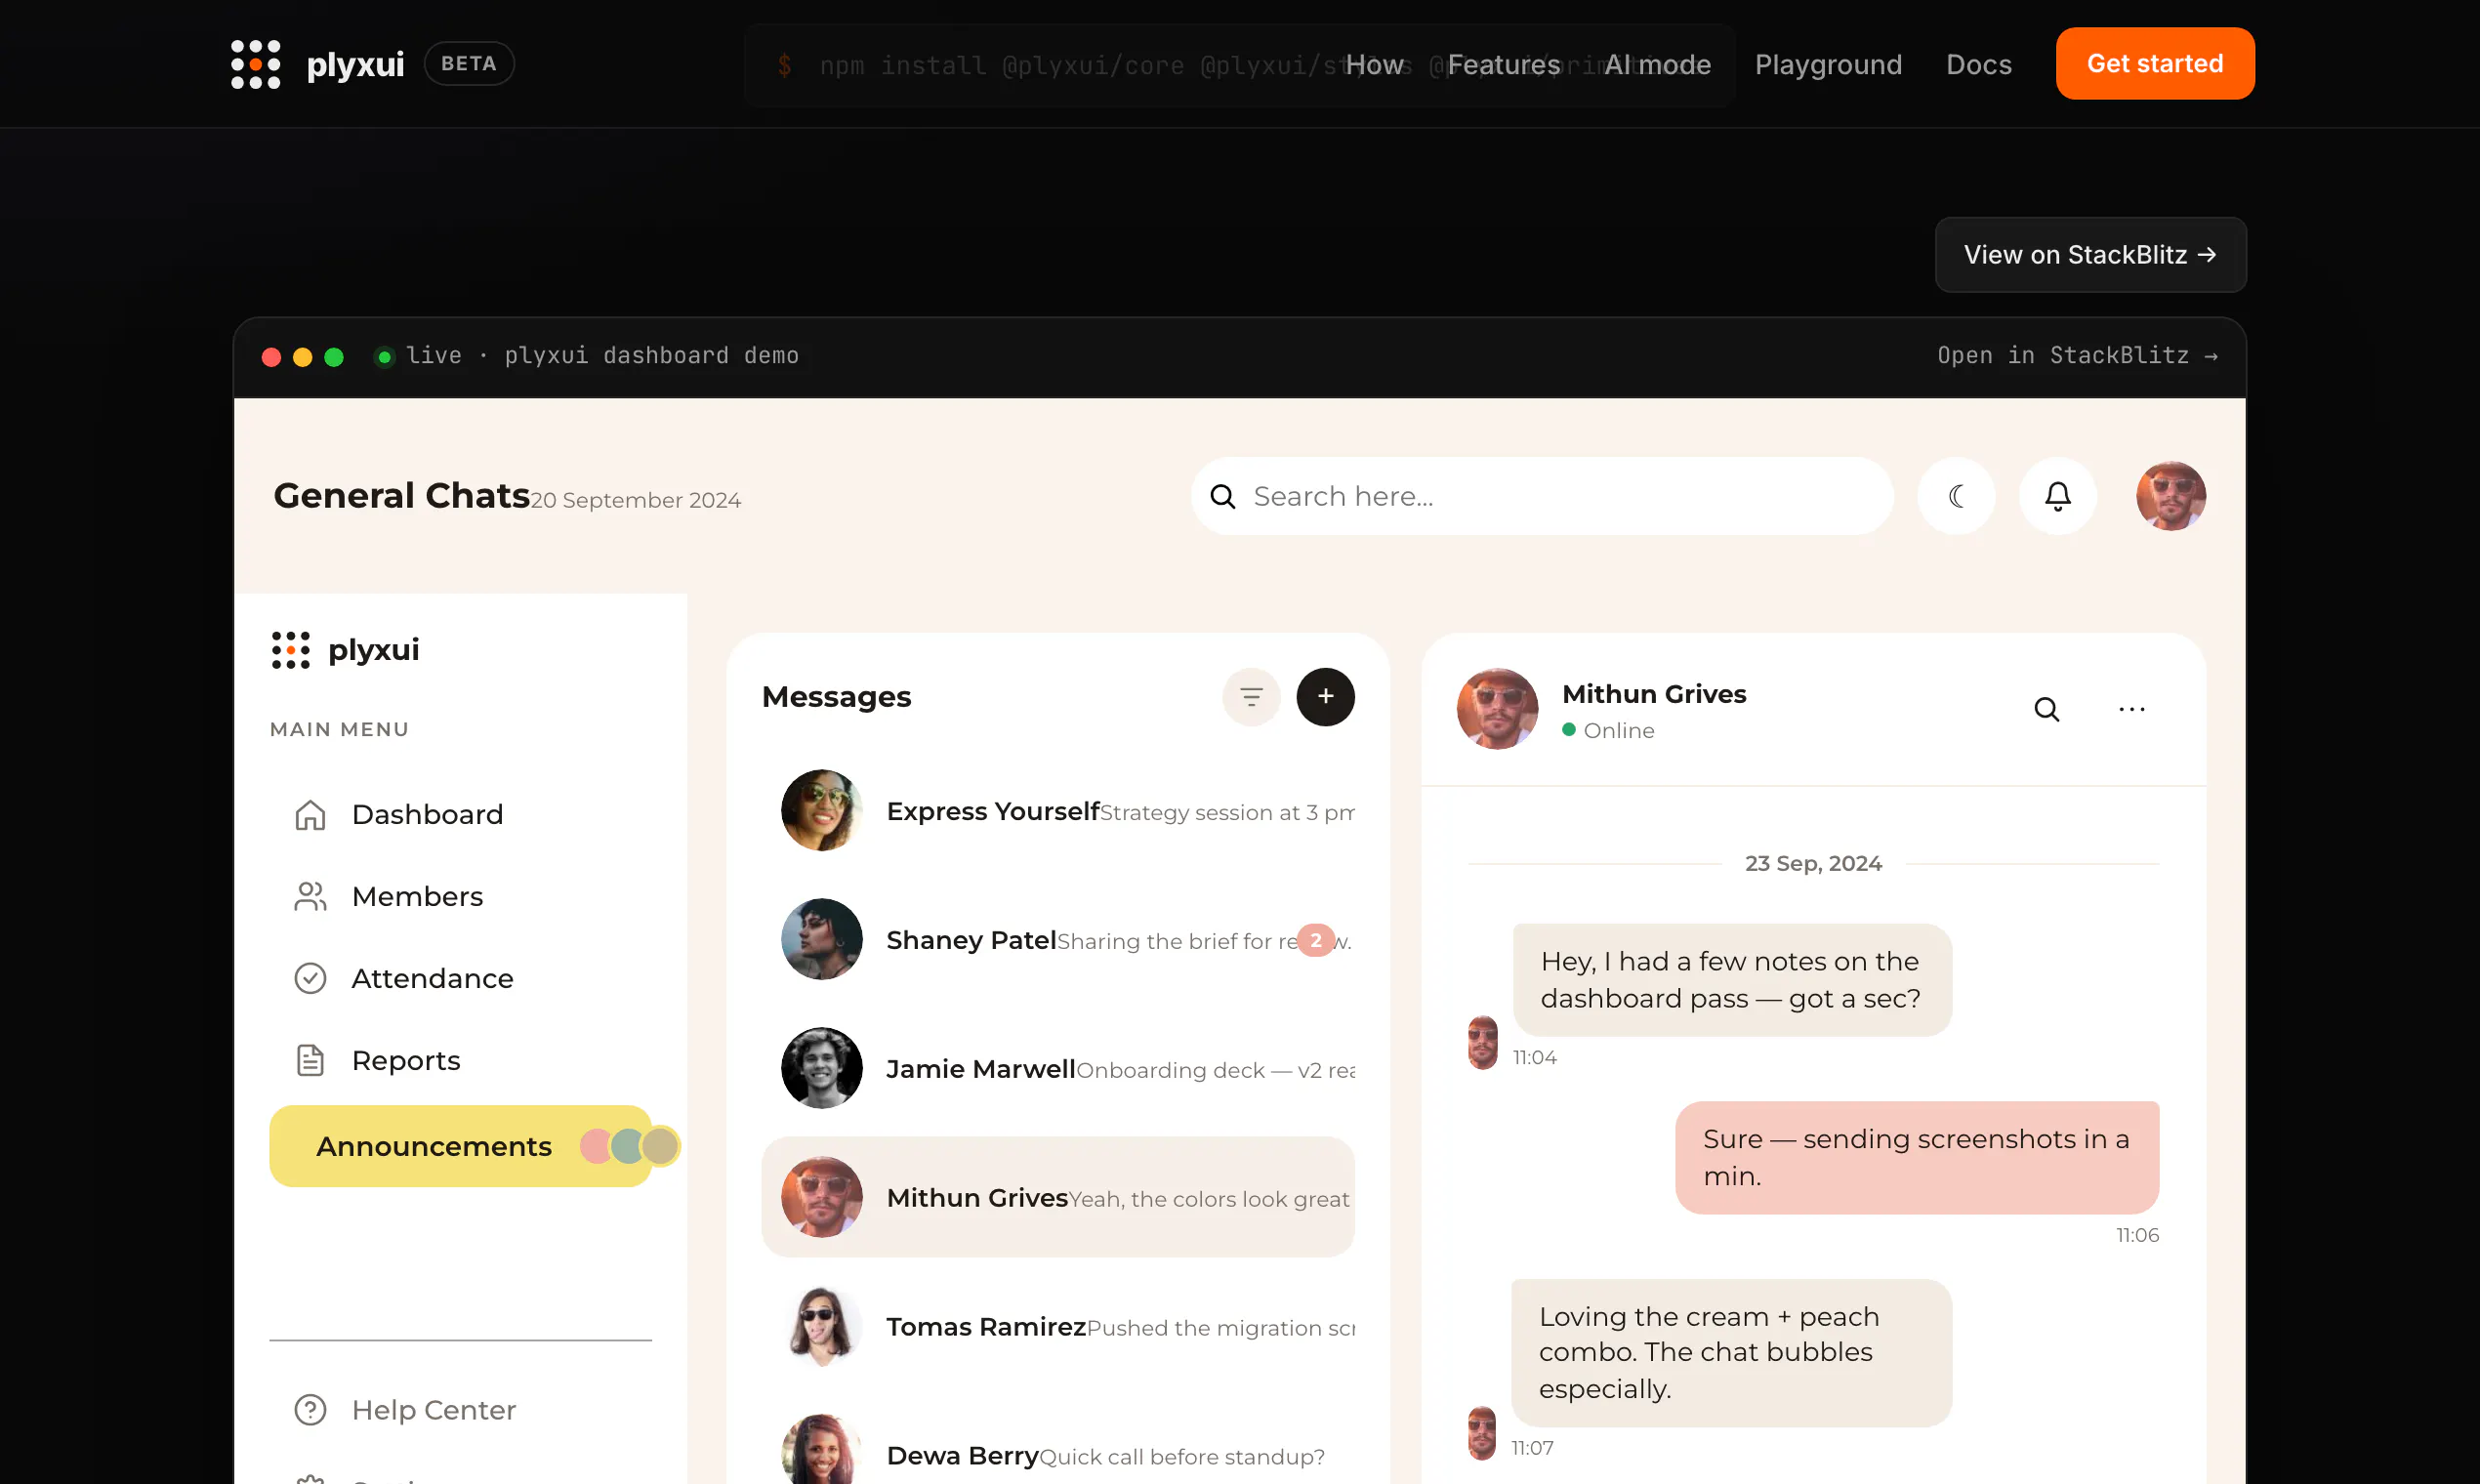Click the red close dot of the demo window
The width and height of the screenshot is (2480, 1484).
coord(271,357)
